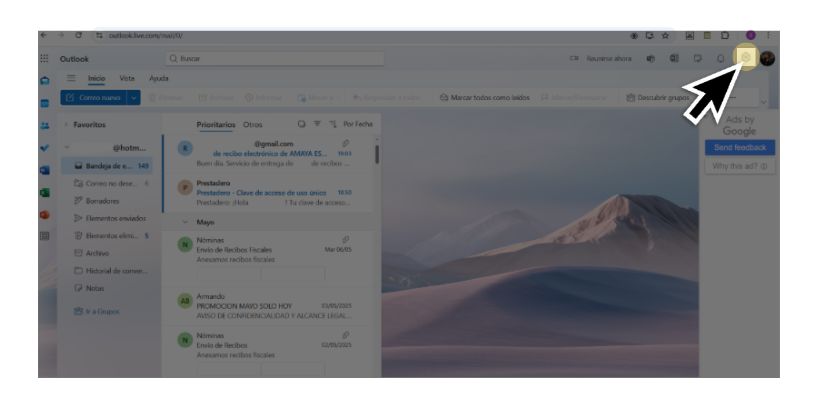Launch Excel from the left app rail

click(x=45, y=193)
